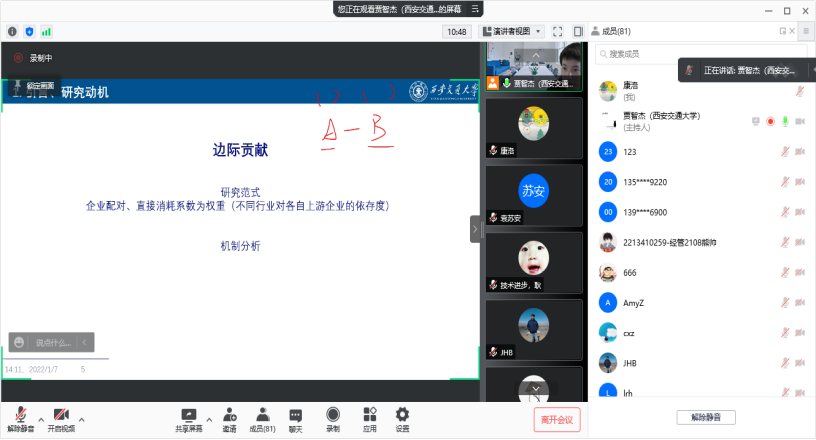Viewport: 816px width, 440px height.
Task: Open the 演讲者视图 view dropdown
Action: (514, 32)
